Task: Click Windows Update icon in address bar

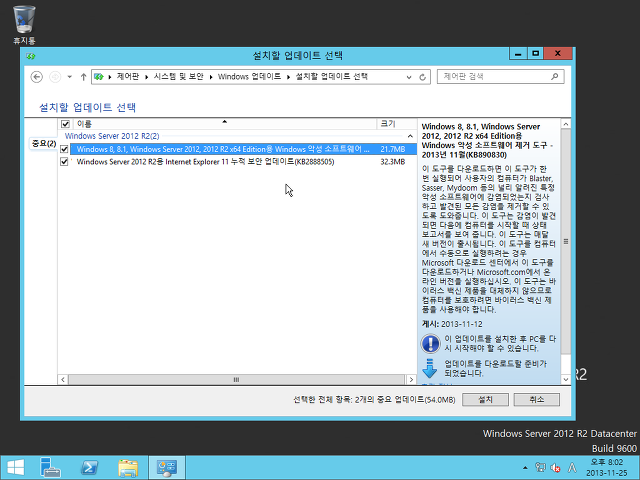Action: [x=98, y=77]
